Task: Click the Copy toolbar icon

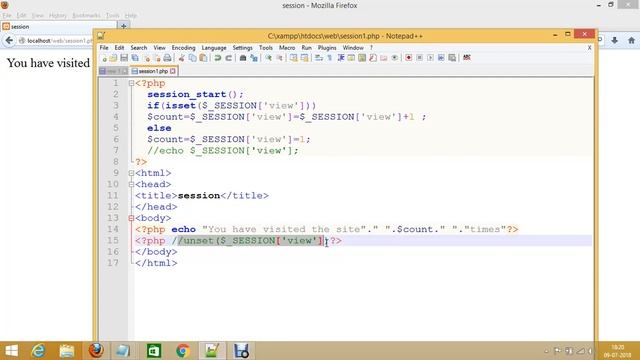Action: tap(192, 58)
